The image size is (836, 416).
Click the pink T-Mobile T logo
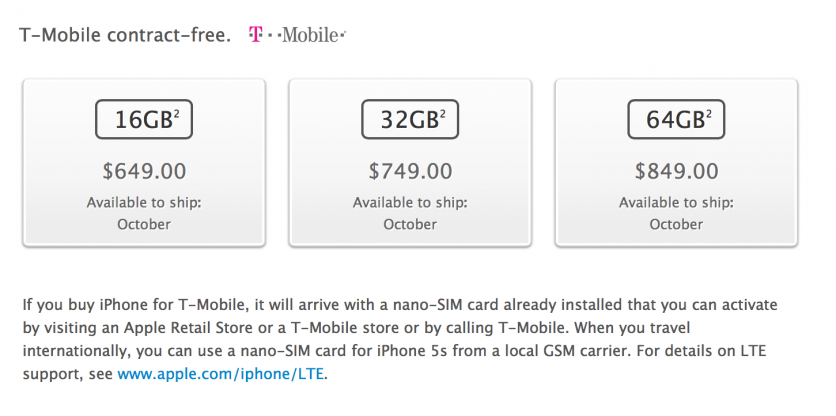click(x=255, y=35)
